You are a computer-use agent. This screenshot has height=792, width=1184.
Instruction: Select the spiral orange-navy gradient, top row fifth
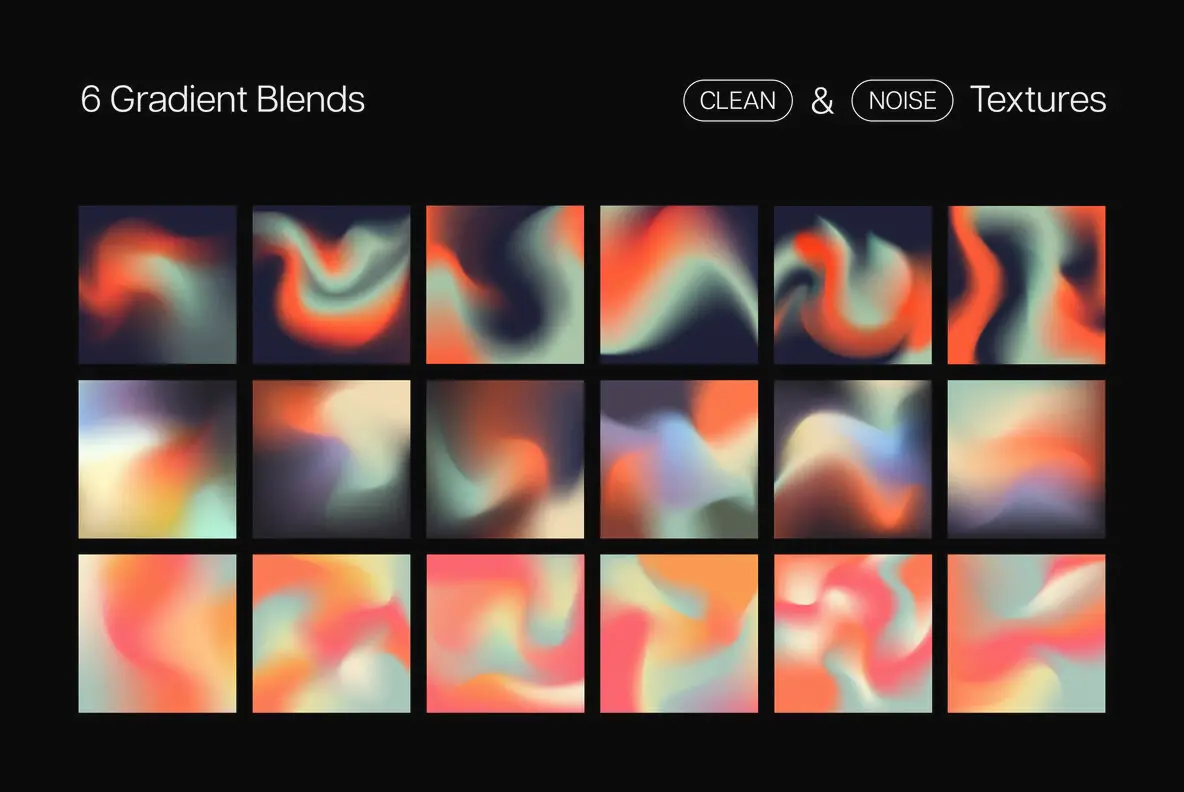852,284
